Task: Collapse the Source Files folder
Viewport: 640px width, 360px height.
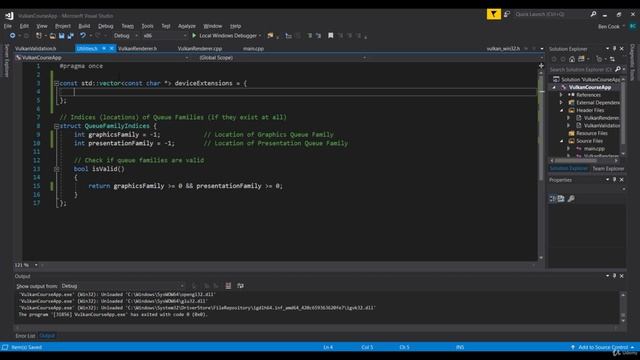Action: pyautogui.click(x=562, y=141)
